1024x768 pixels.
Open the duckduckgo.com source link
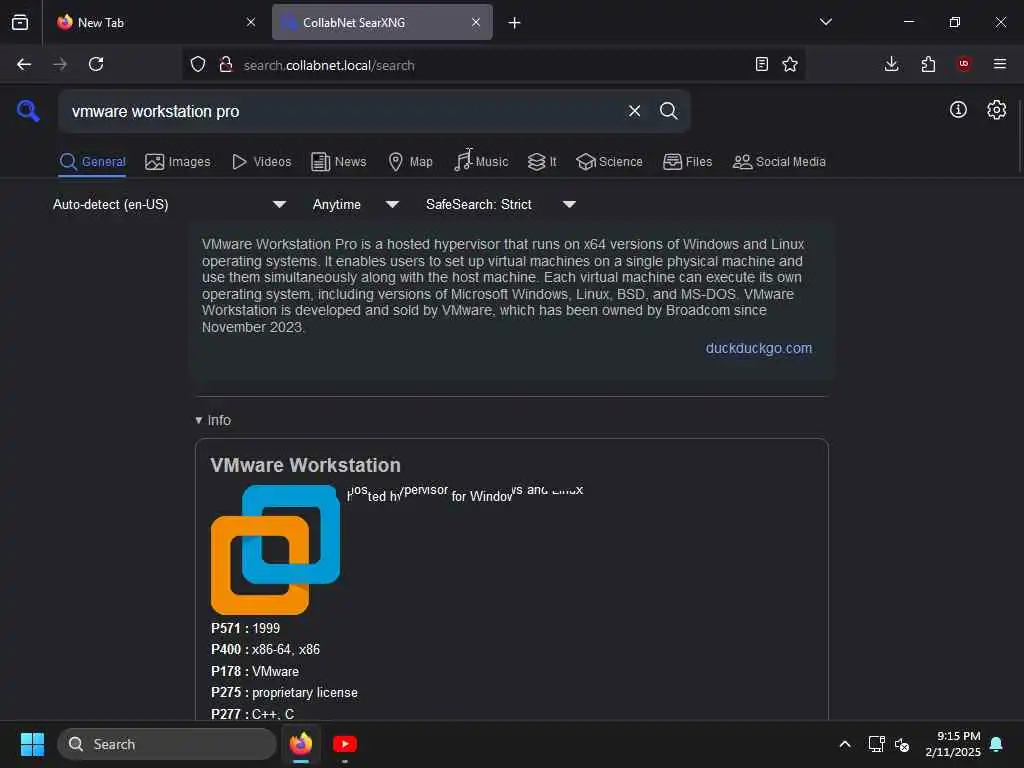pos(759,348)
